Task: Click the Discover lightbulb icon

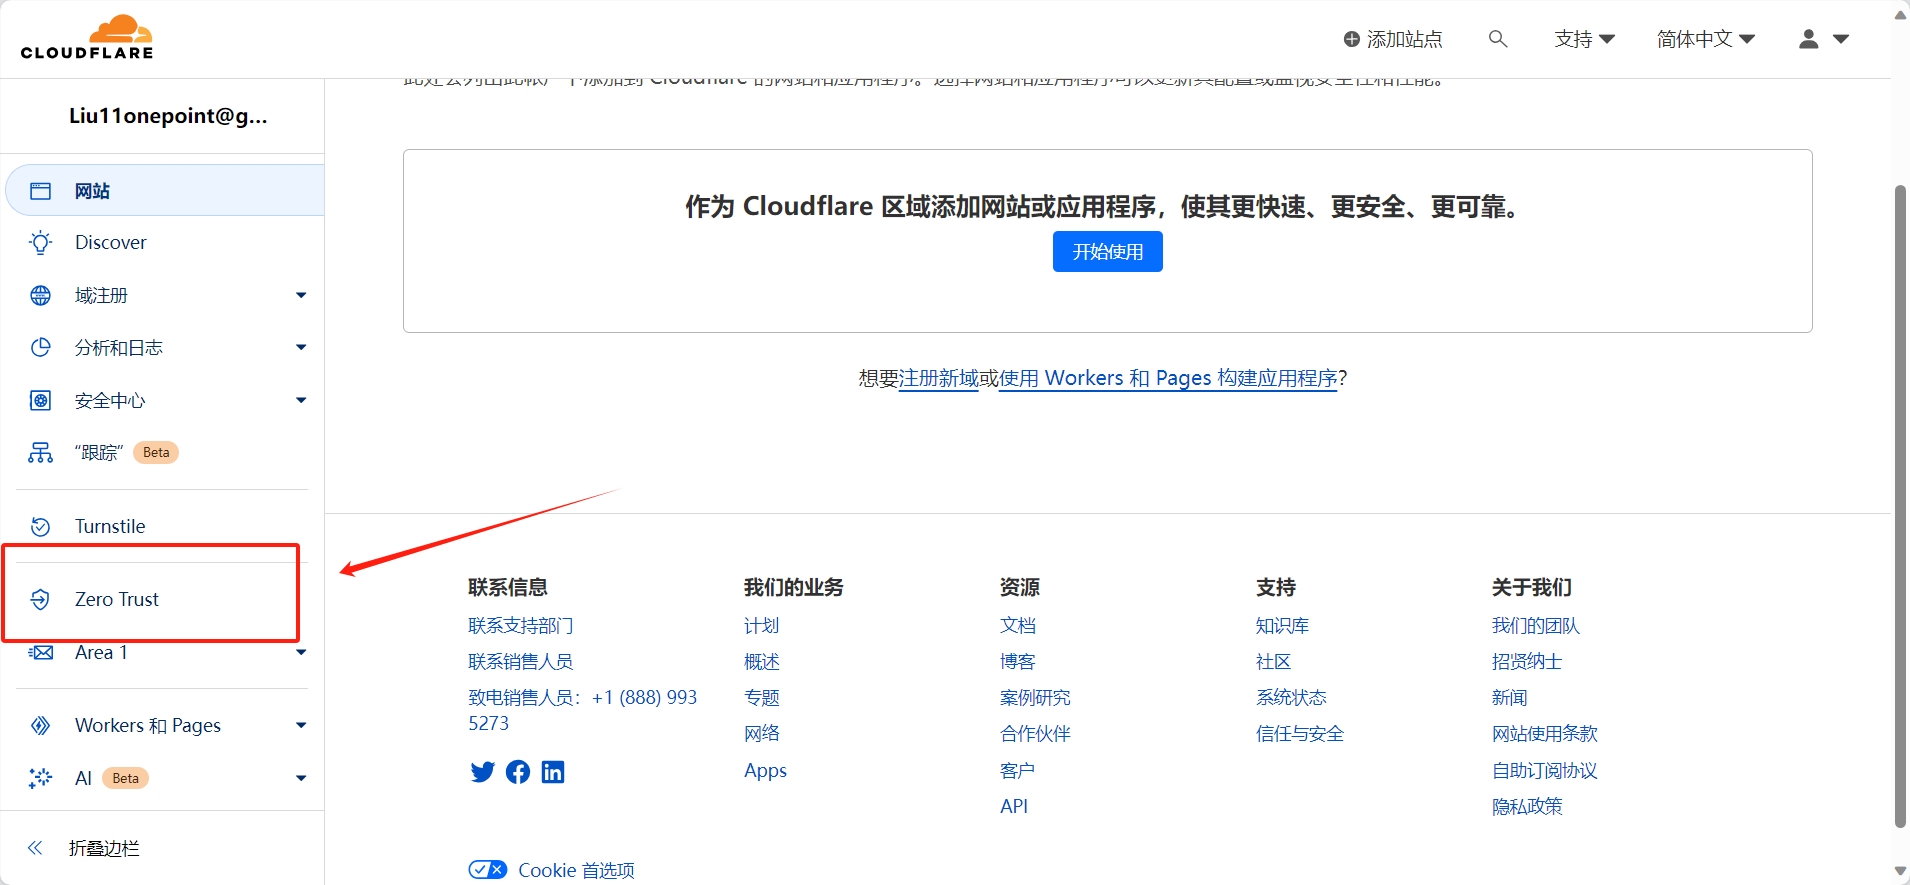Action: 40,243
